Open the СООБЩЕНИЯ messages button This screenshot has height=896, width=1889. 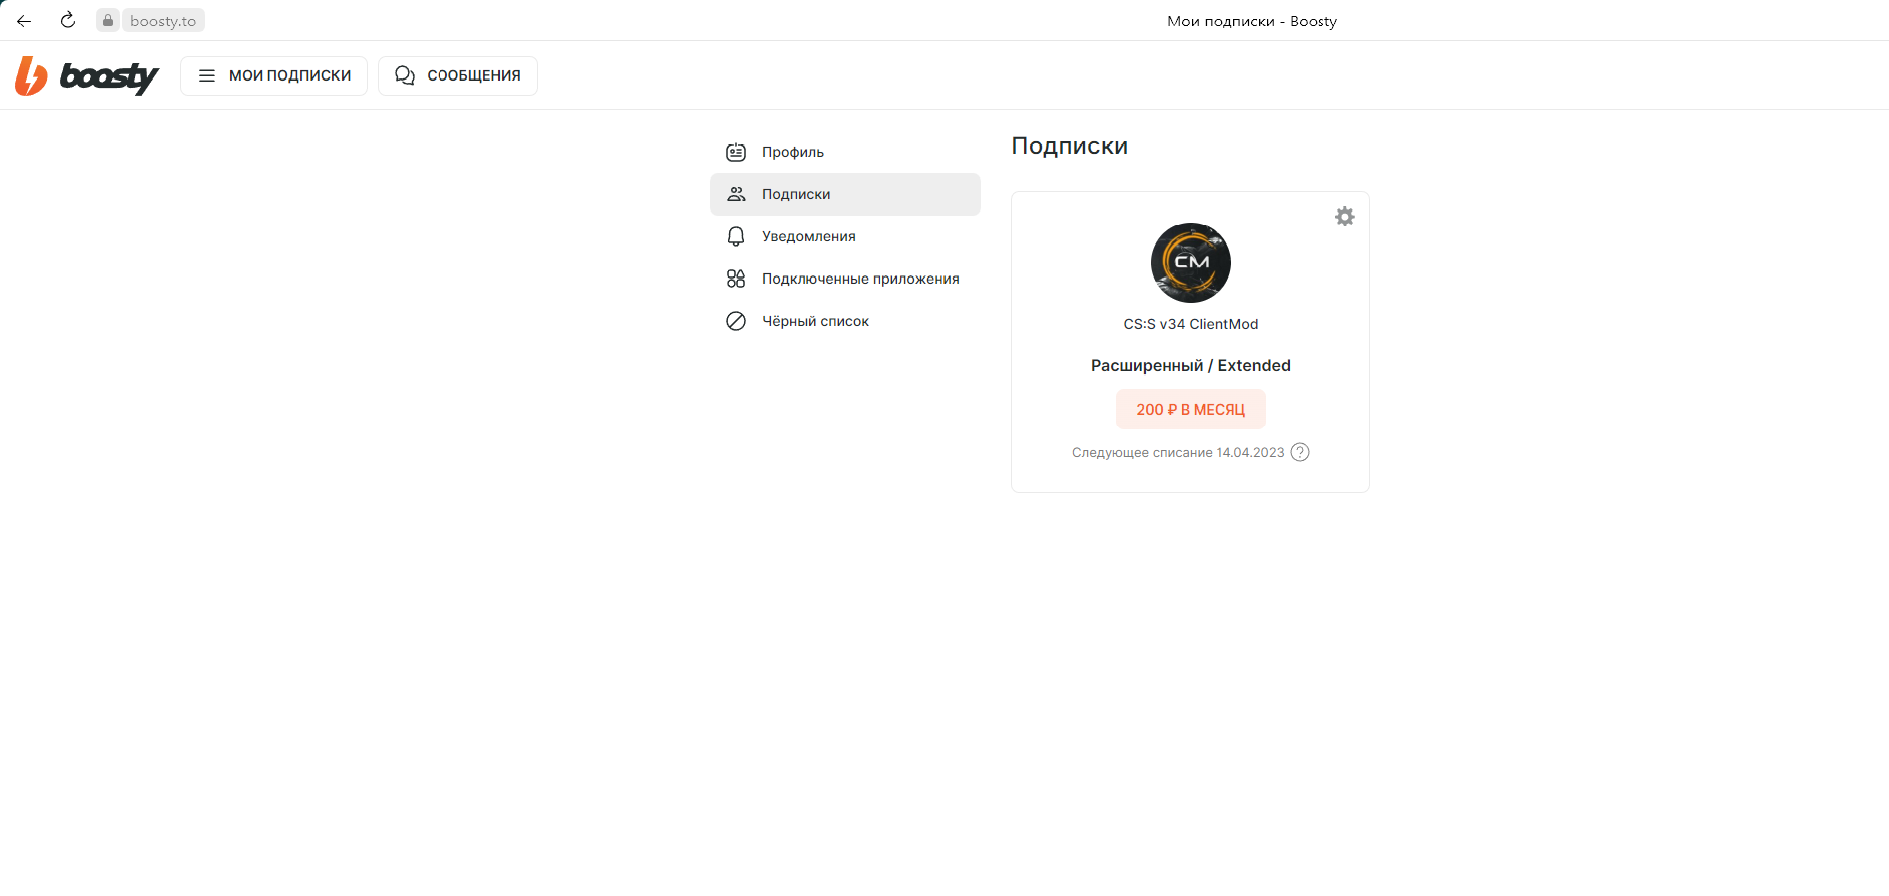[458, 76]
